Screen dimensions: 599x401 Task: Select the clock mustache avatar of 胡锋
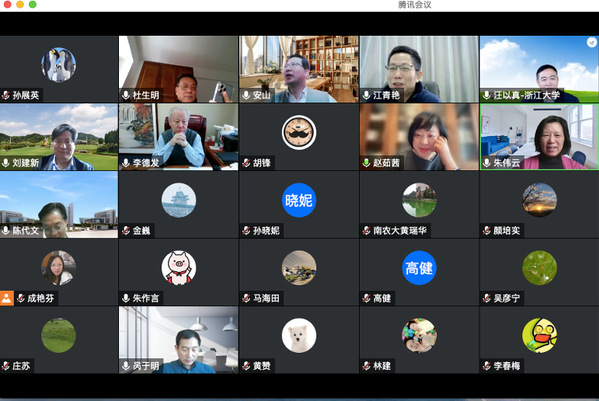point(299,133)
